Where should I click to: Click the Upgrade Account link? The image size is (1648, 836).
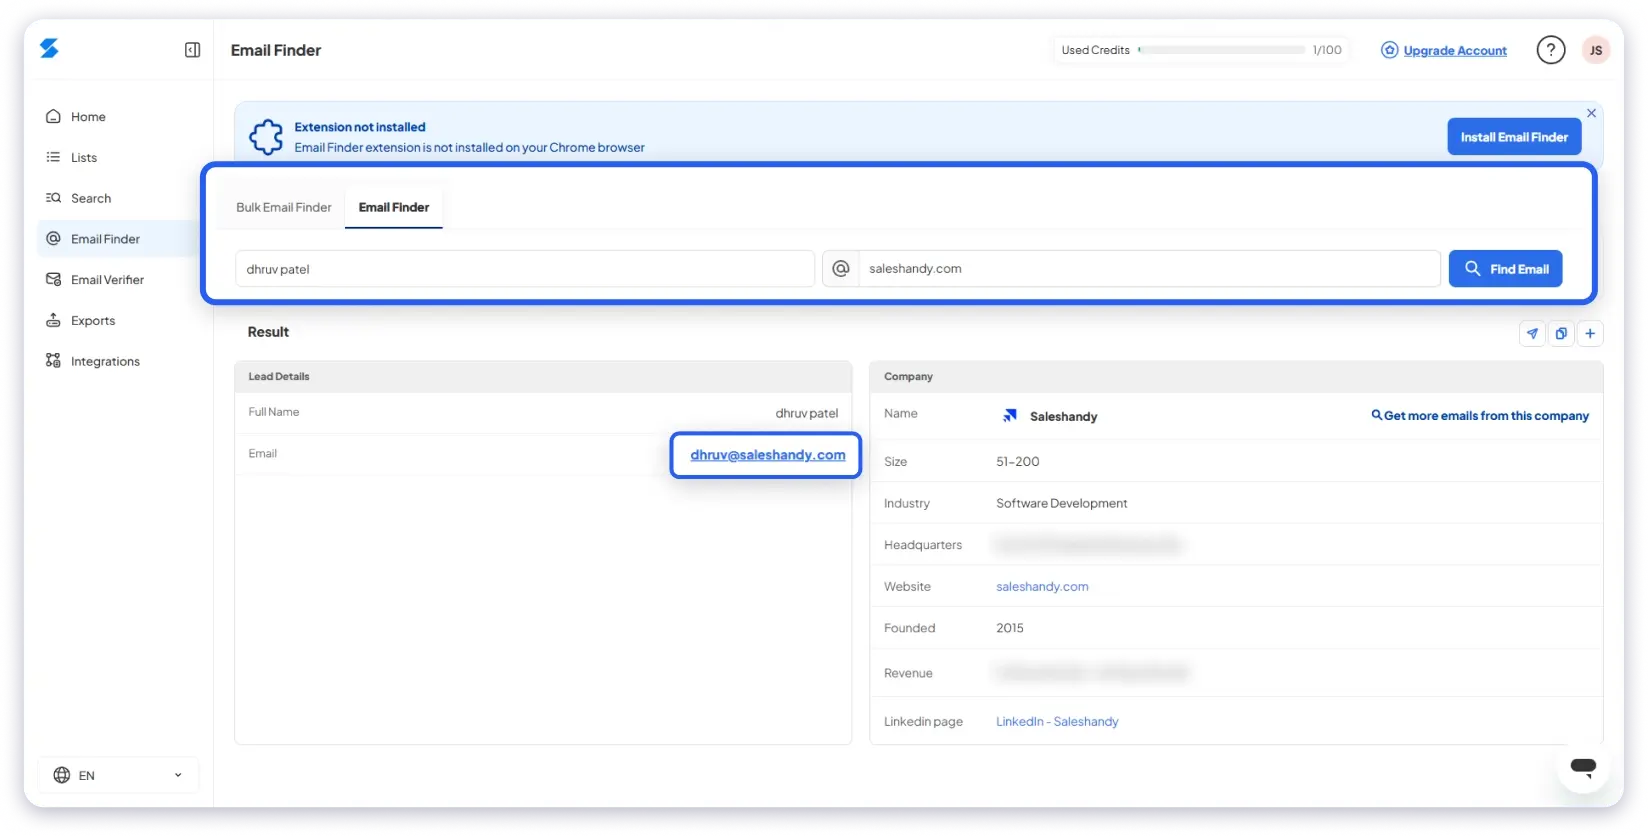[x=1454, y=51]
